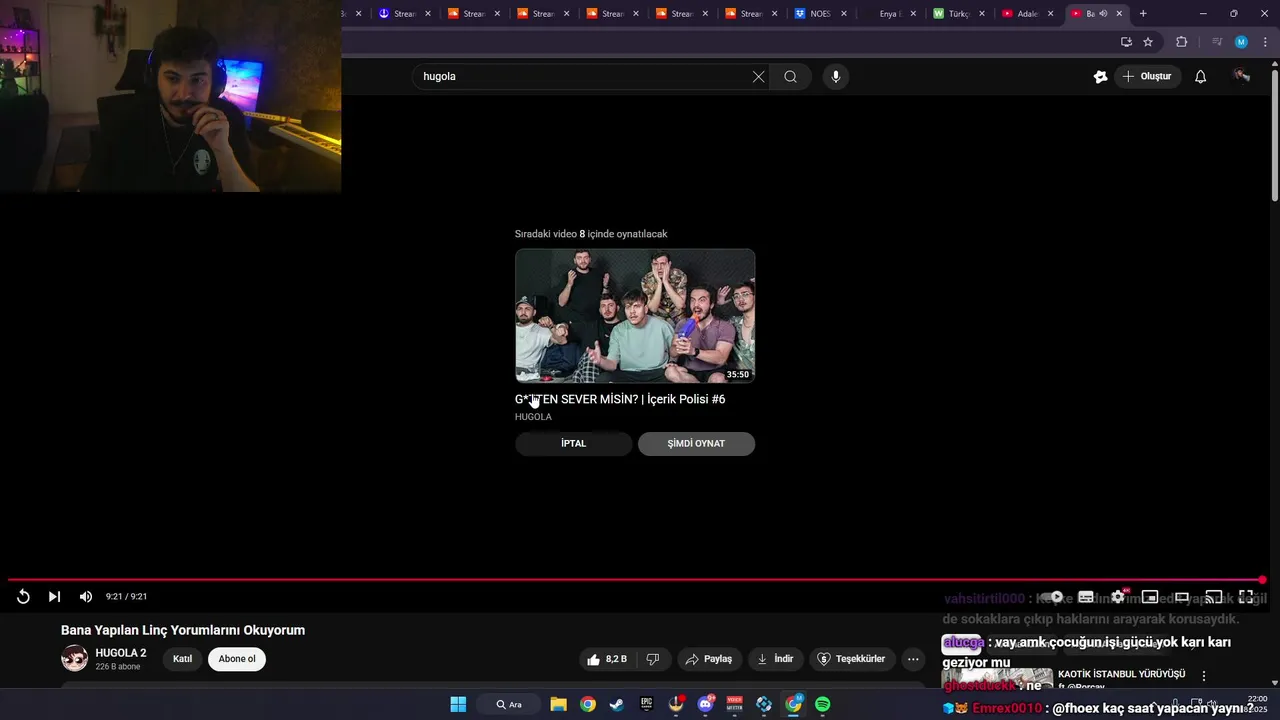Viewport: 1280px width, 720px height.
Task: Click the ŞİMDİ OYNAT button
Action: click(x=696, y=443)
